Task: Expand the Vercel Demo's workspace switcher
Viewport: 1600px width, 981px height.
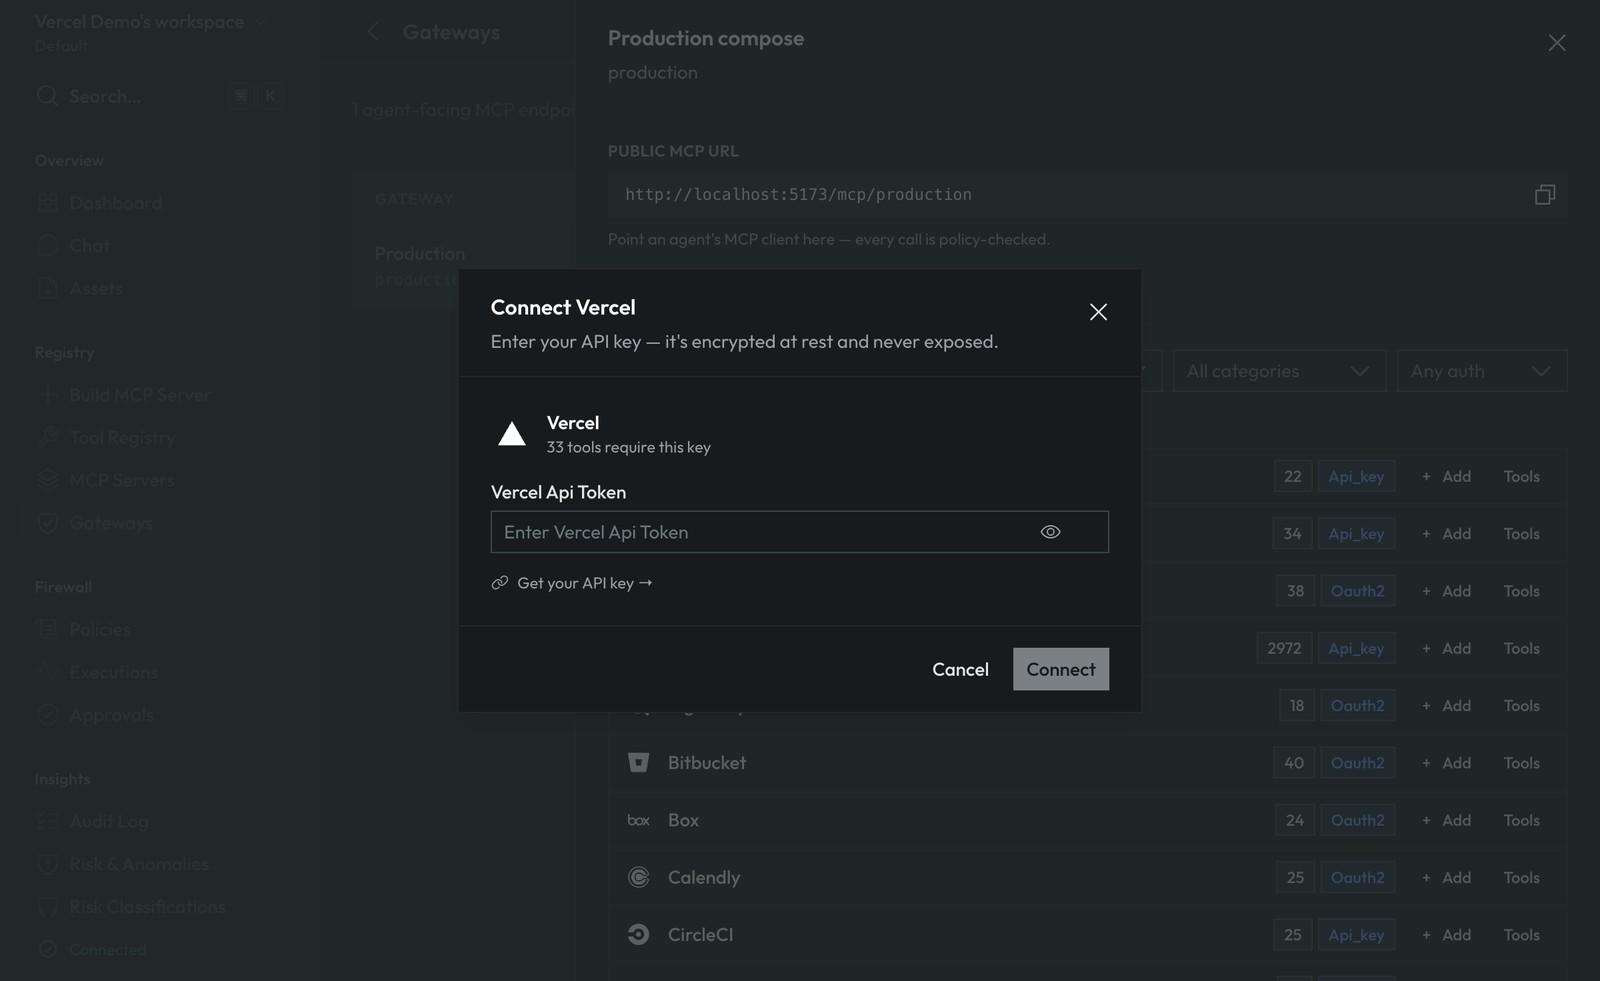Action: pos(150,22)
